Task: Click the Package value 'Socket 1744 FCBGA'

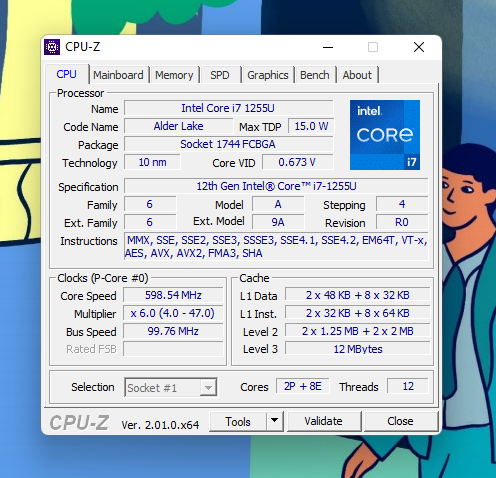Action: (x=228, y=144)
